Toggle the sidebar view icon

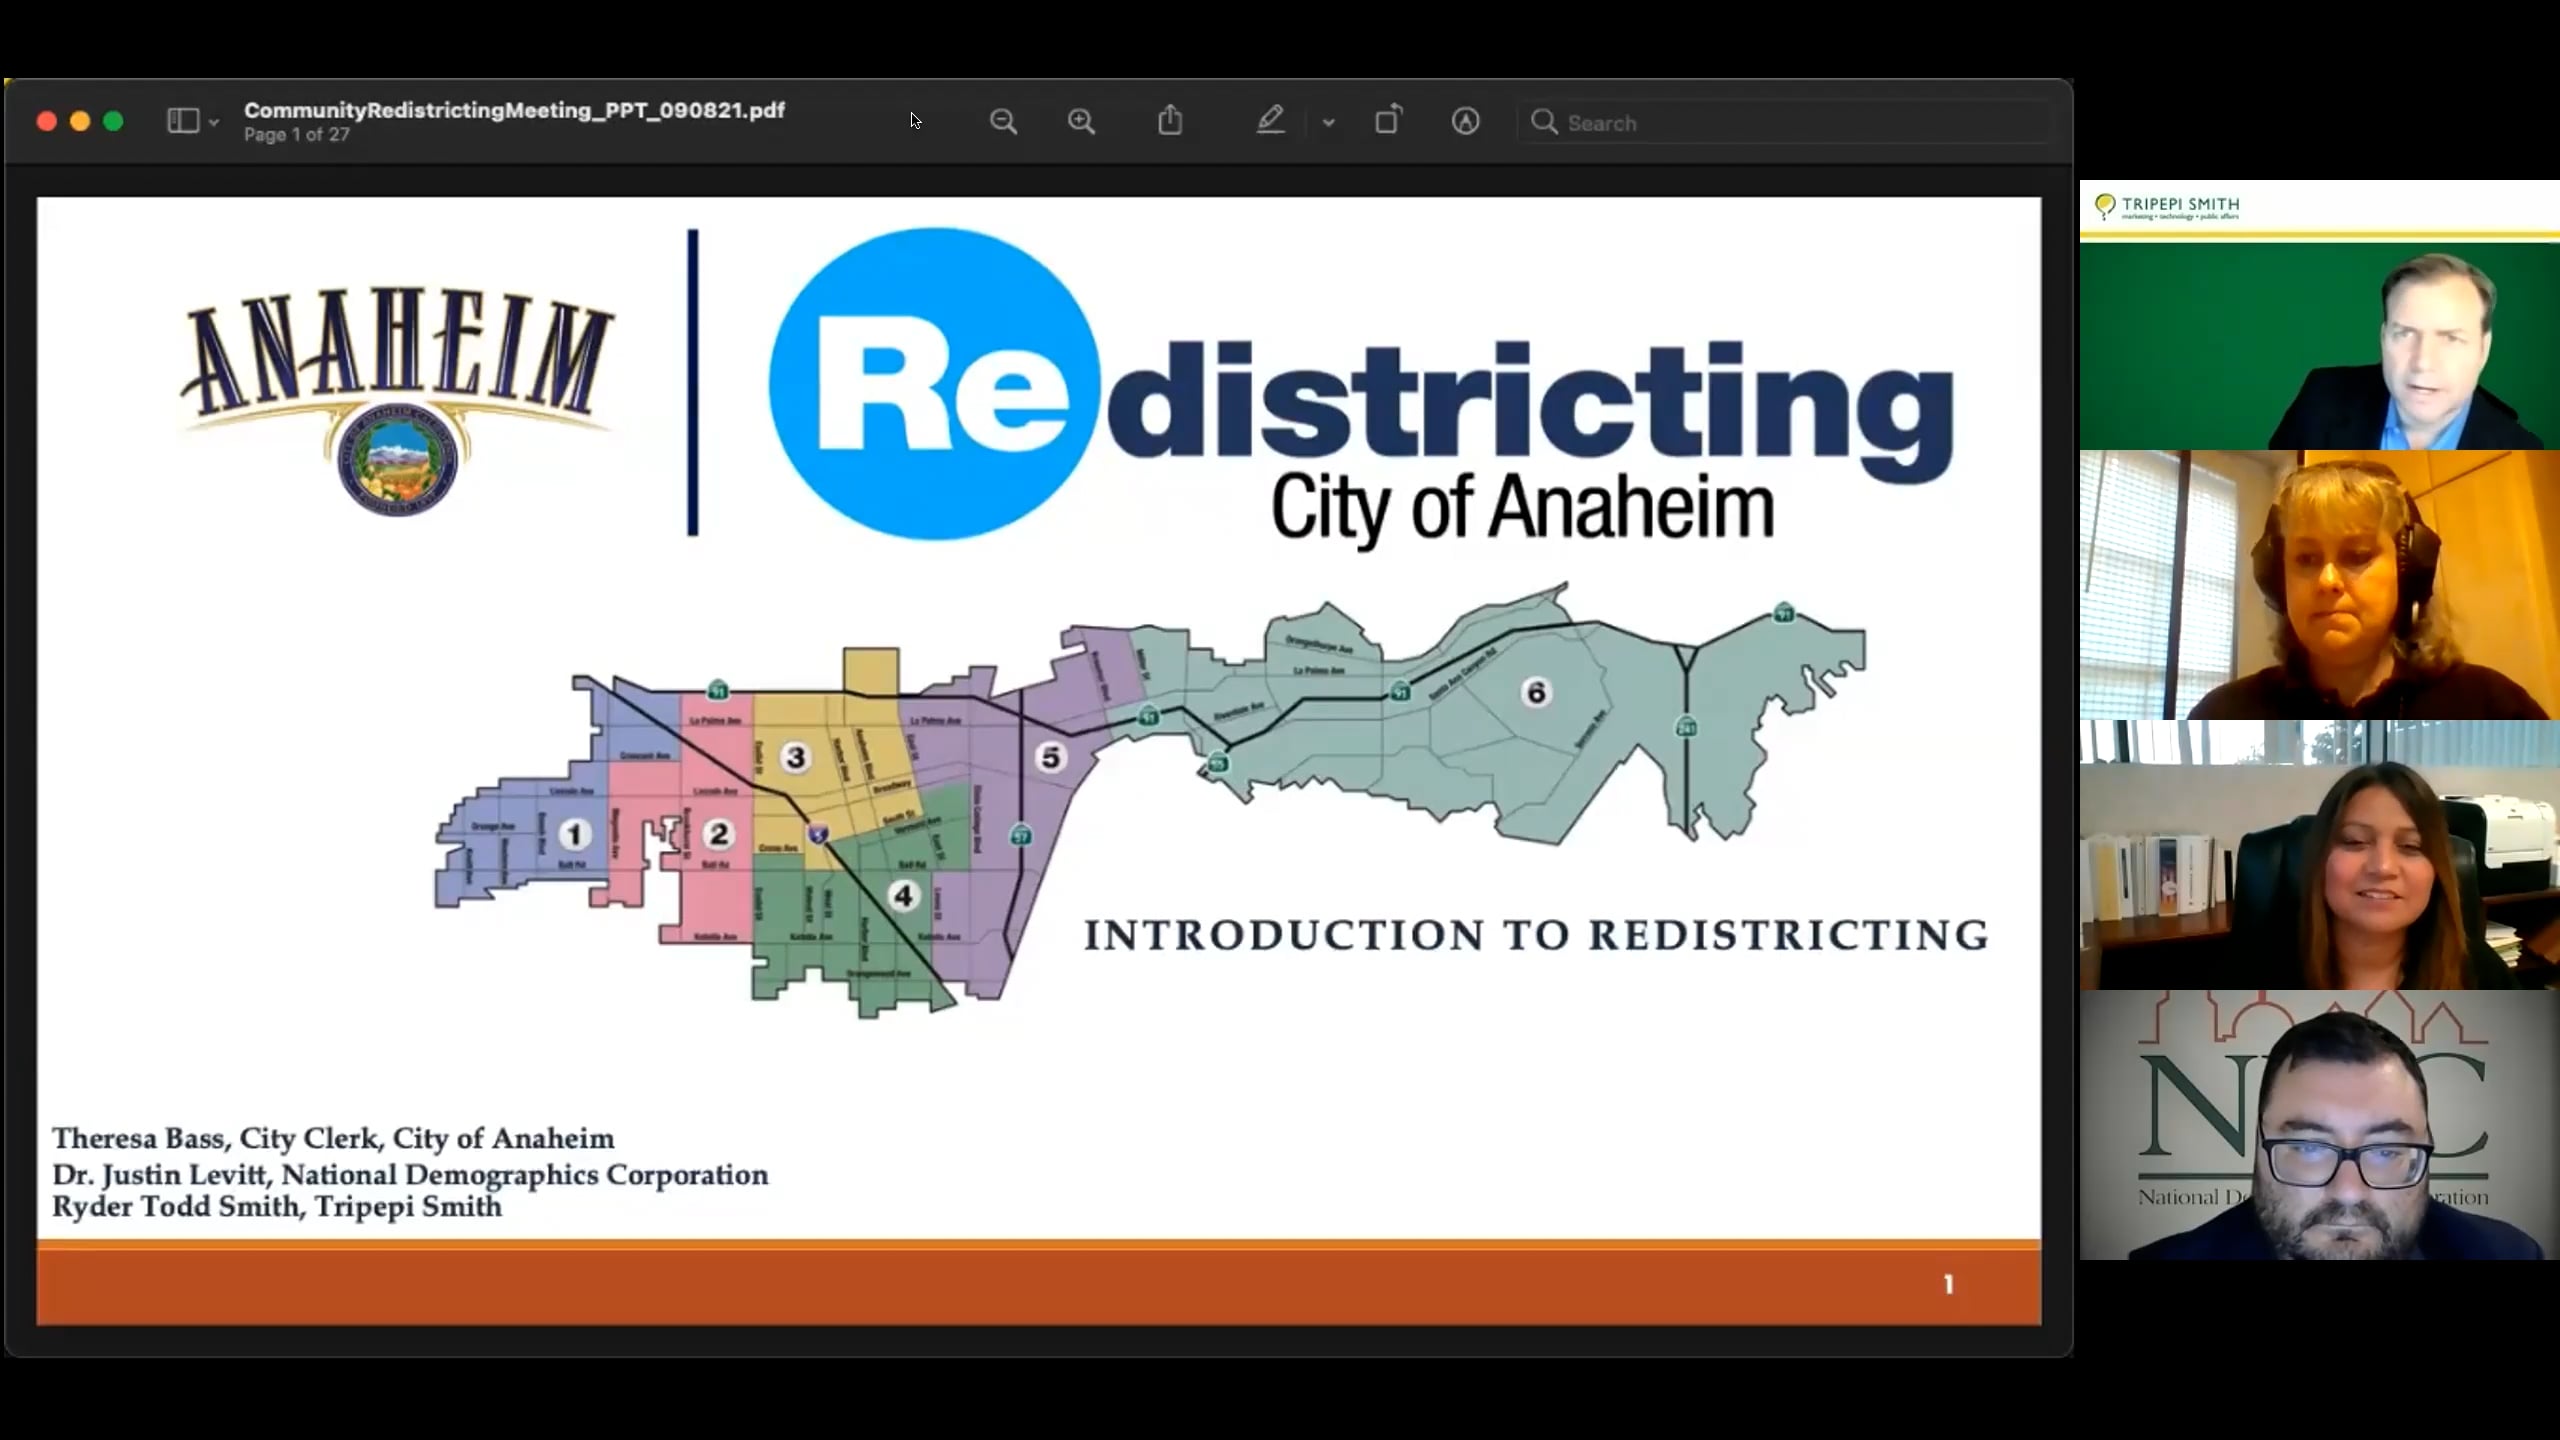(x=183, y=121)
